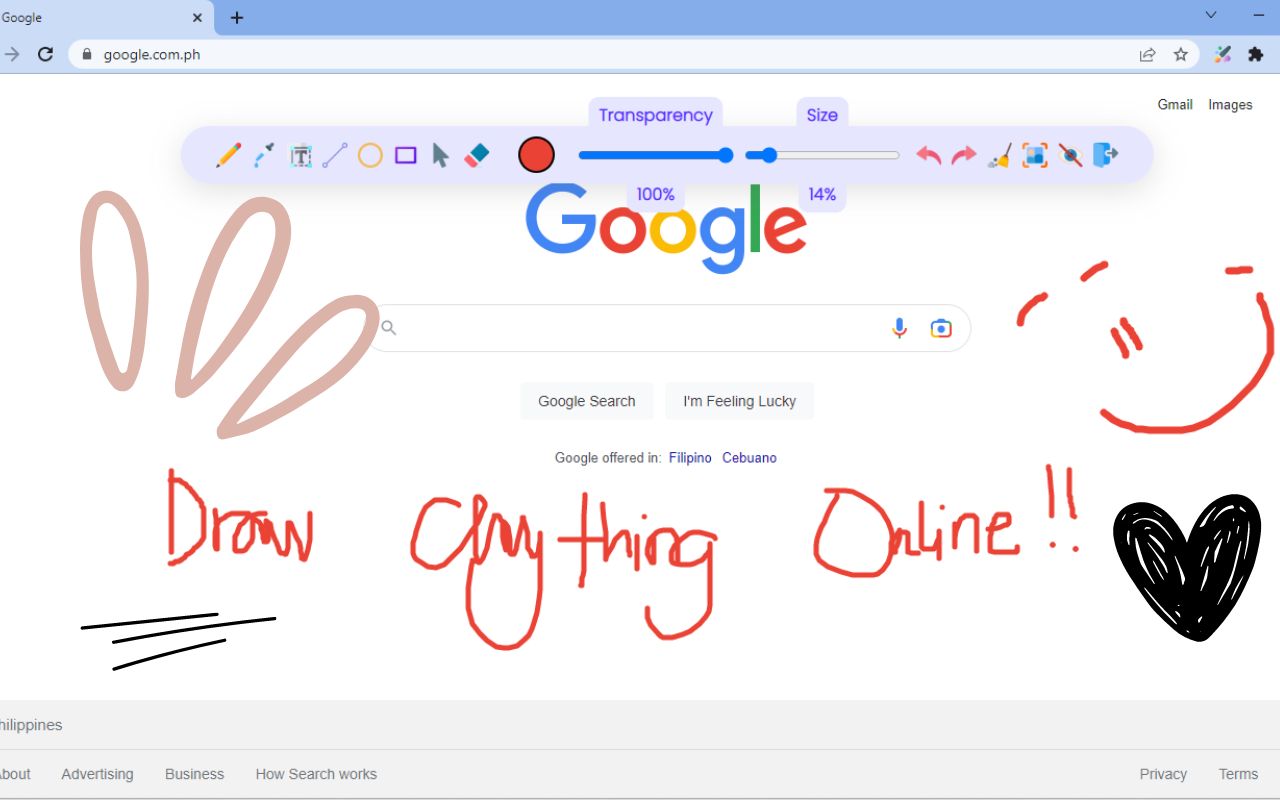Select the pencil drawing tool
This screenshot has height=800, width=1280.
pyautogui.click(x=228, y=155)
